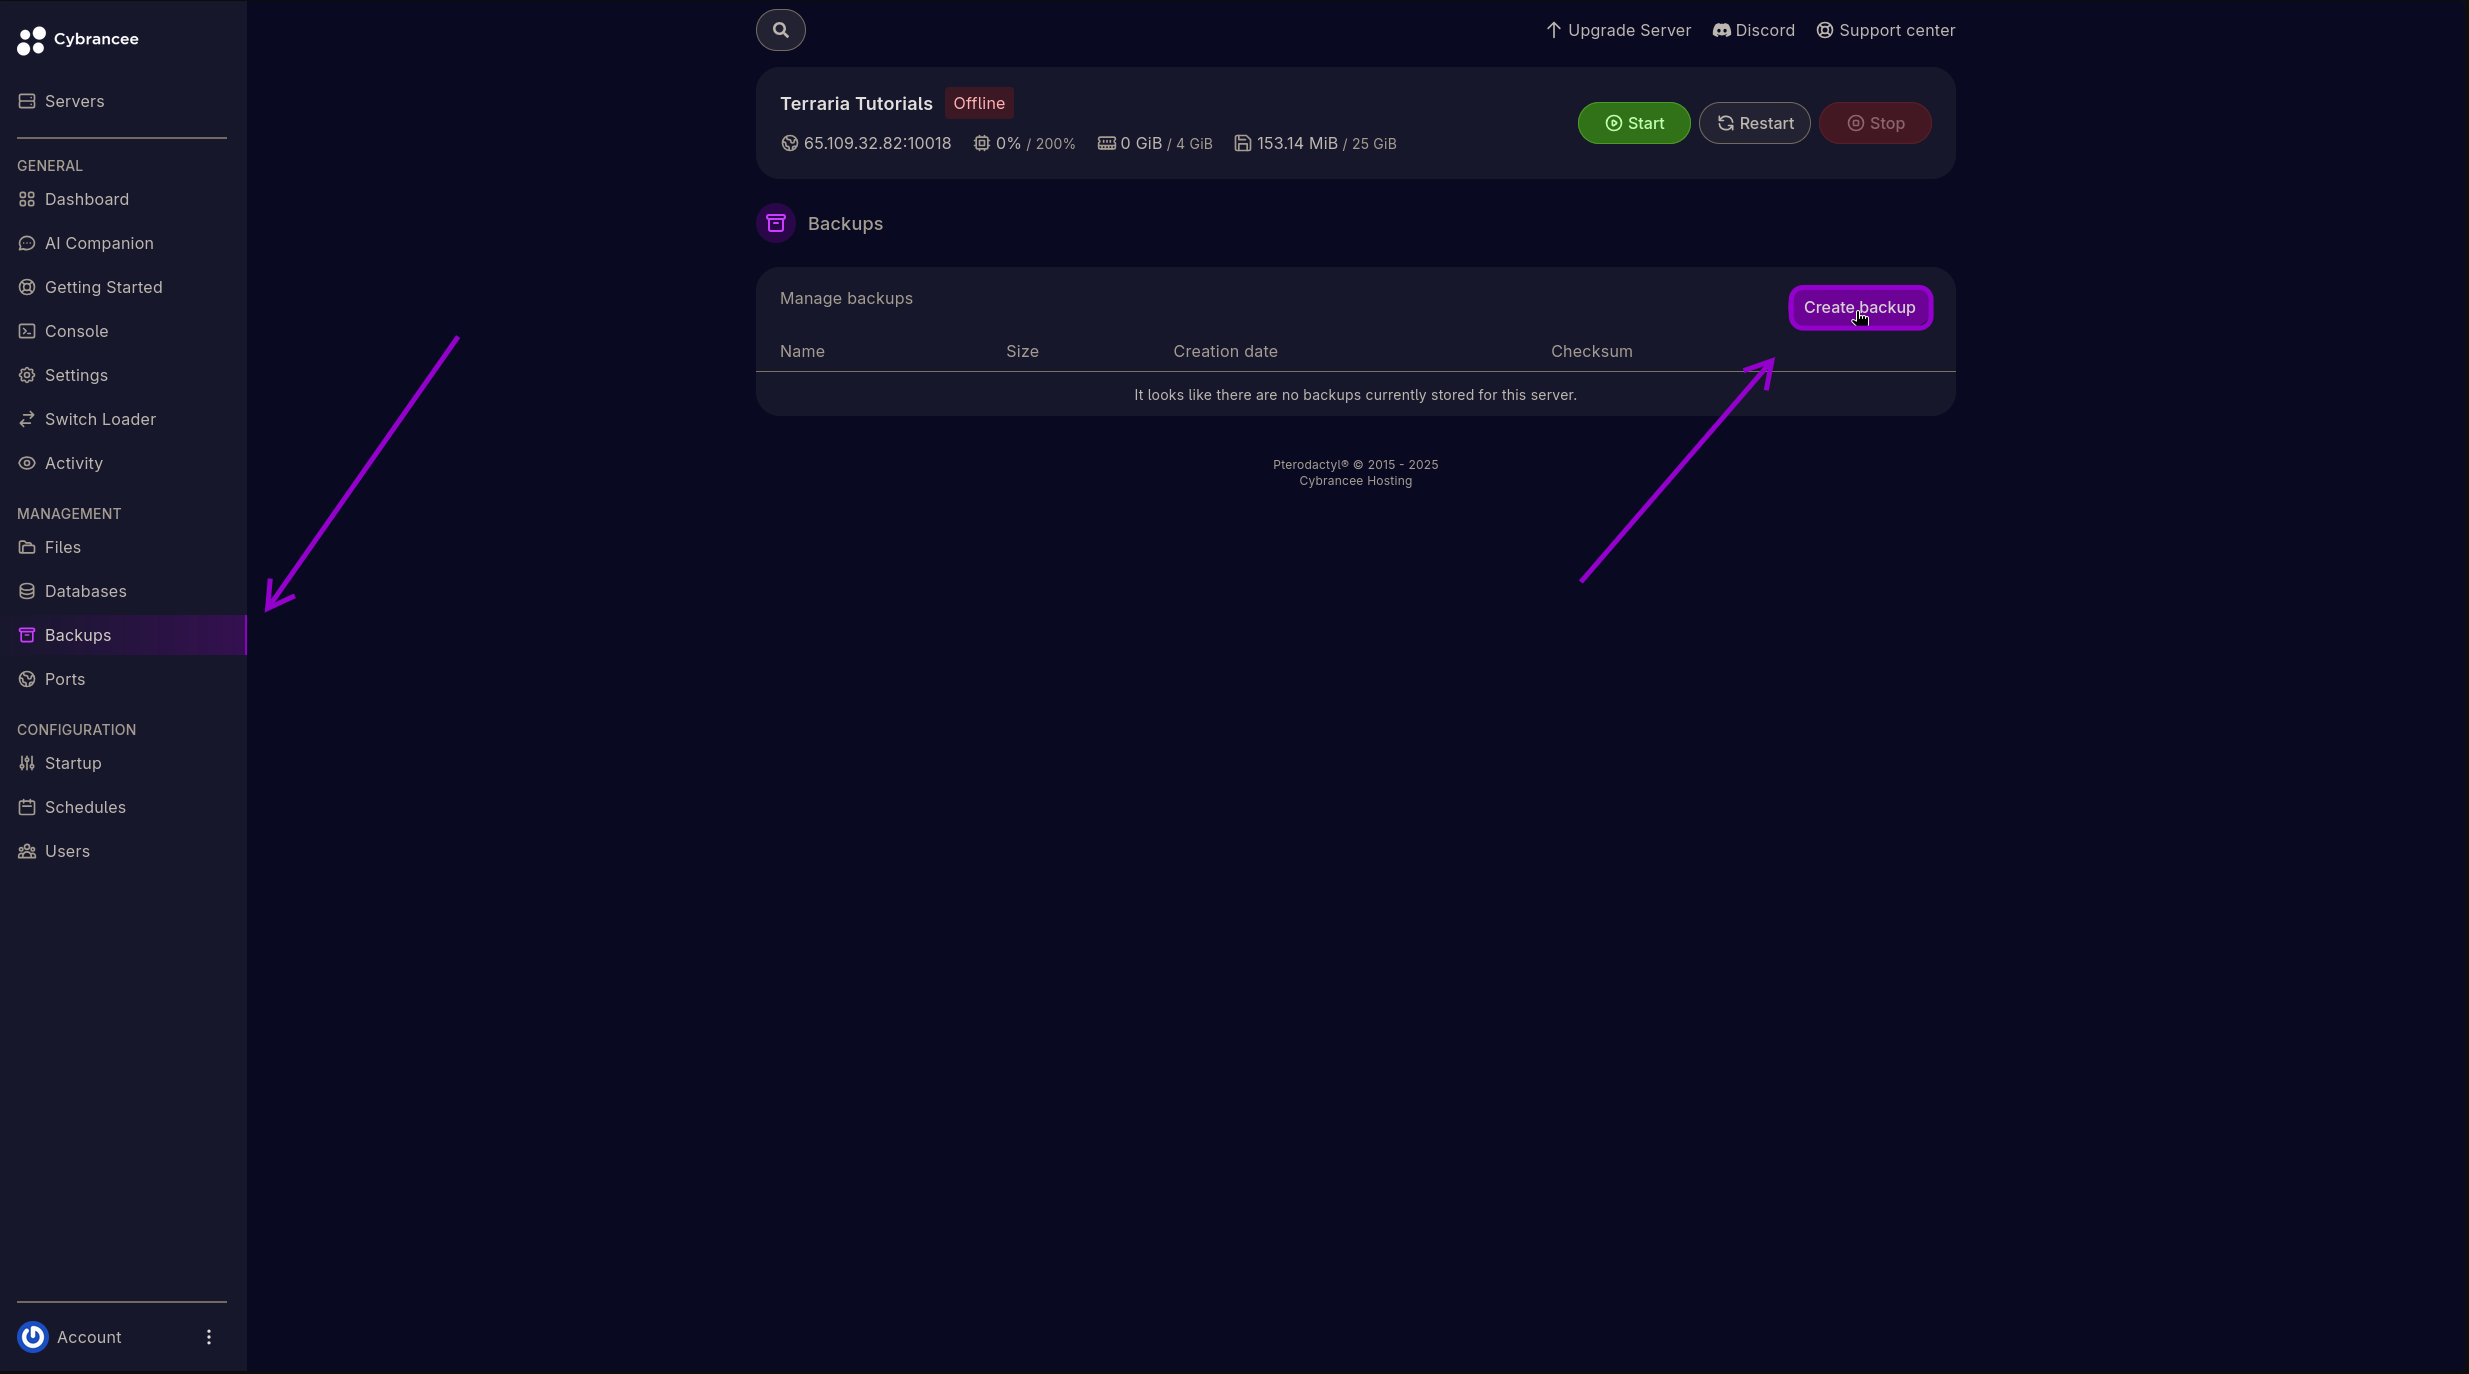
Task: Go to Files in Management menu
Action: pyautogui.click(x=62, y=547)
